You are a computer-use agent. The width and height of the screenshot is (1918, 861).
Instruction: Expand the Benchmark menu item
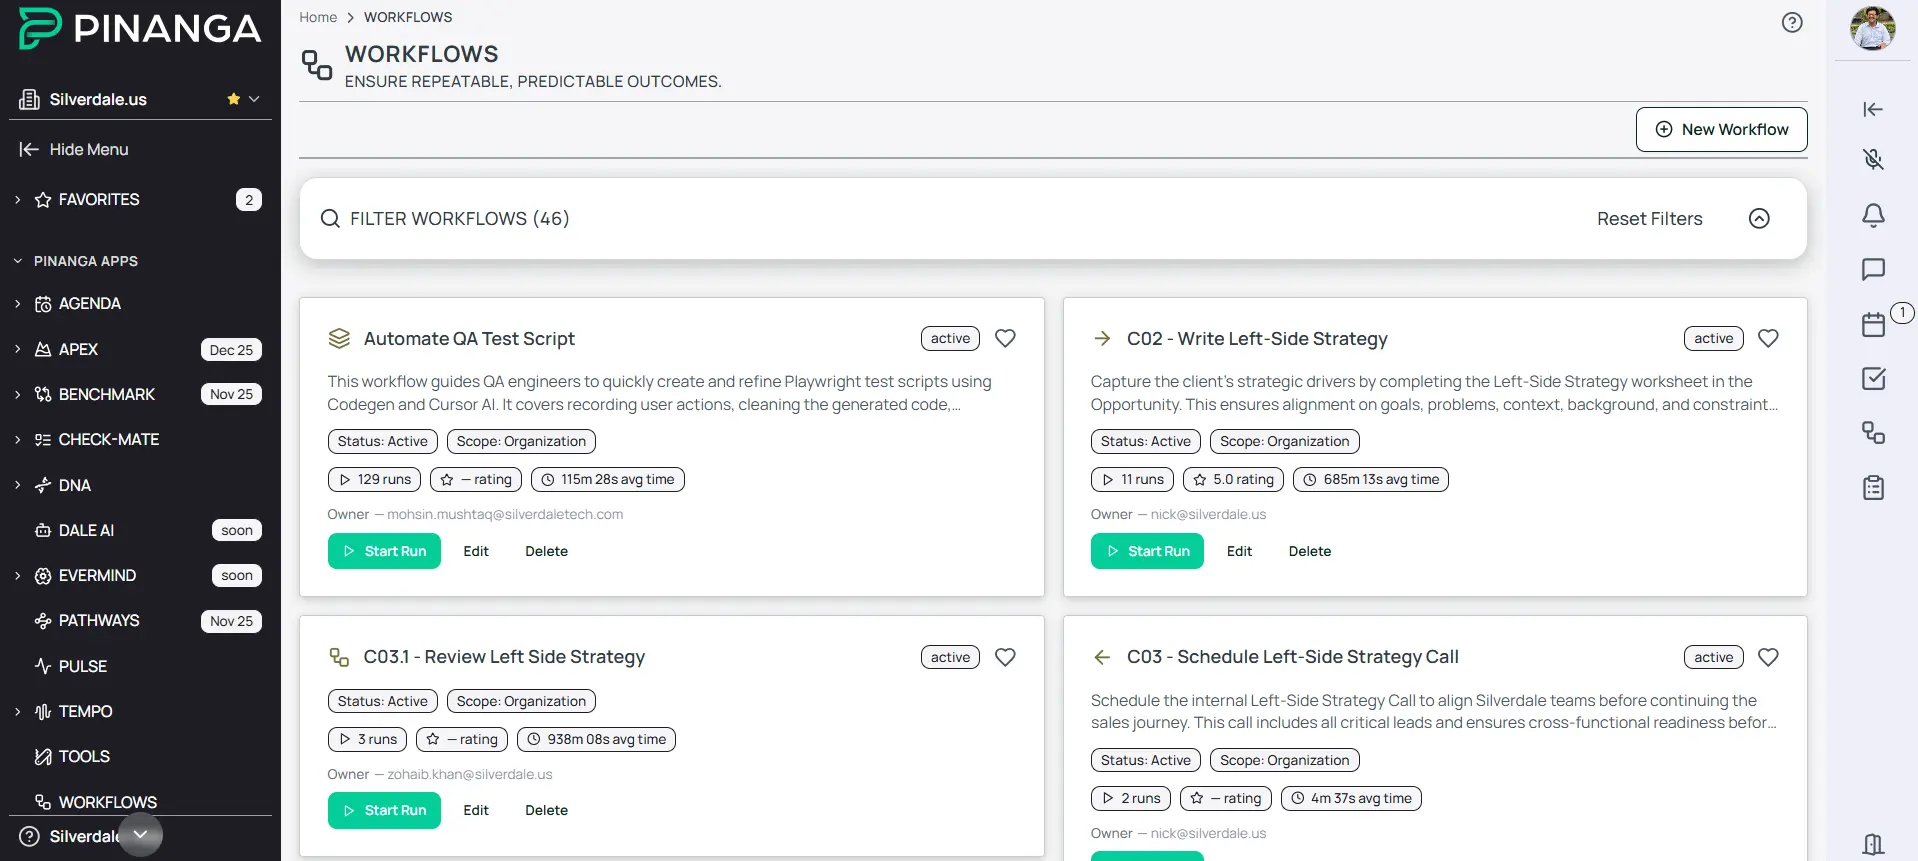tap(17, 394)
